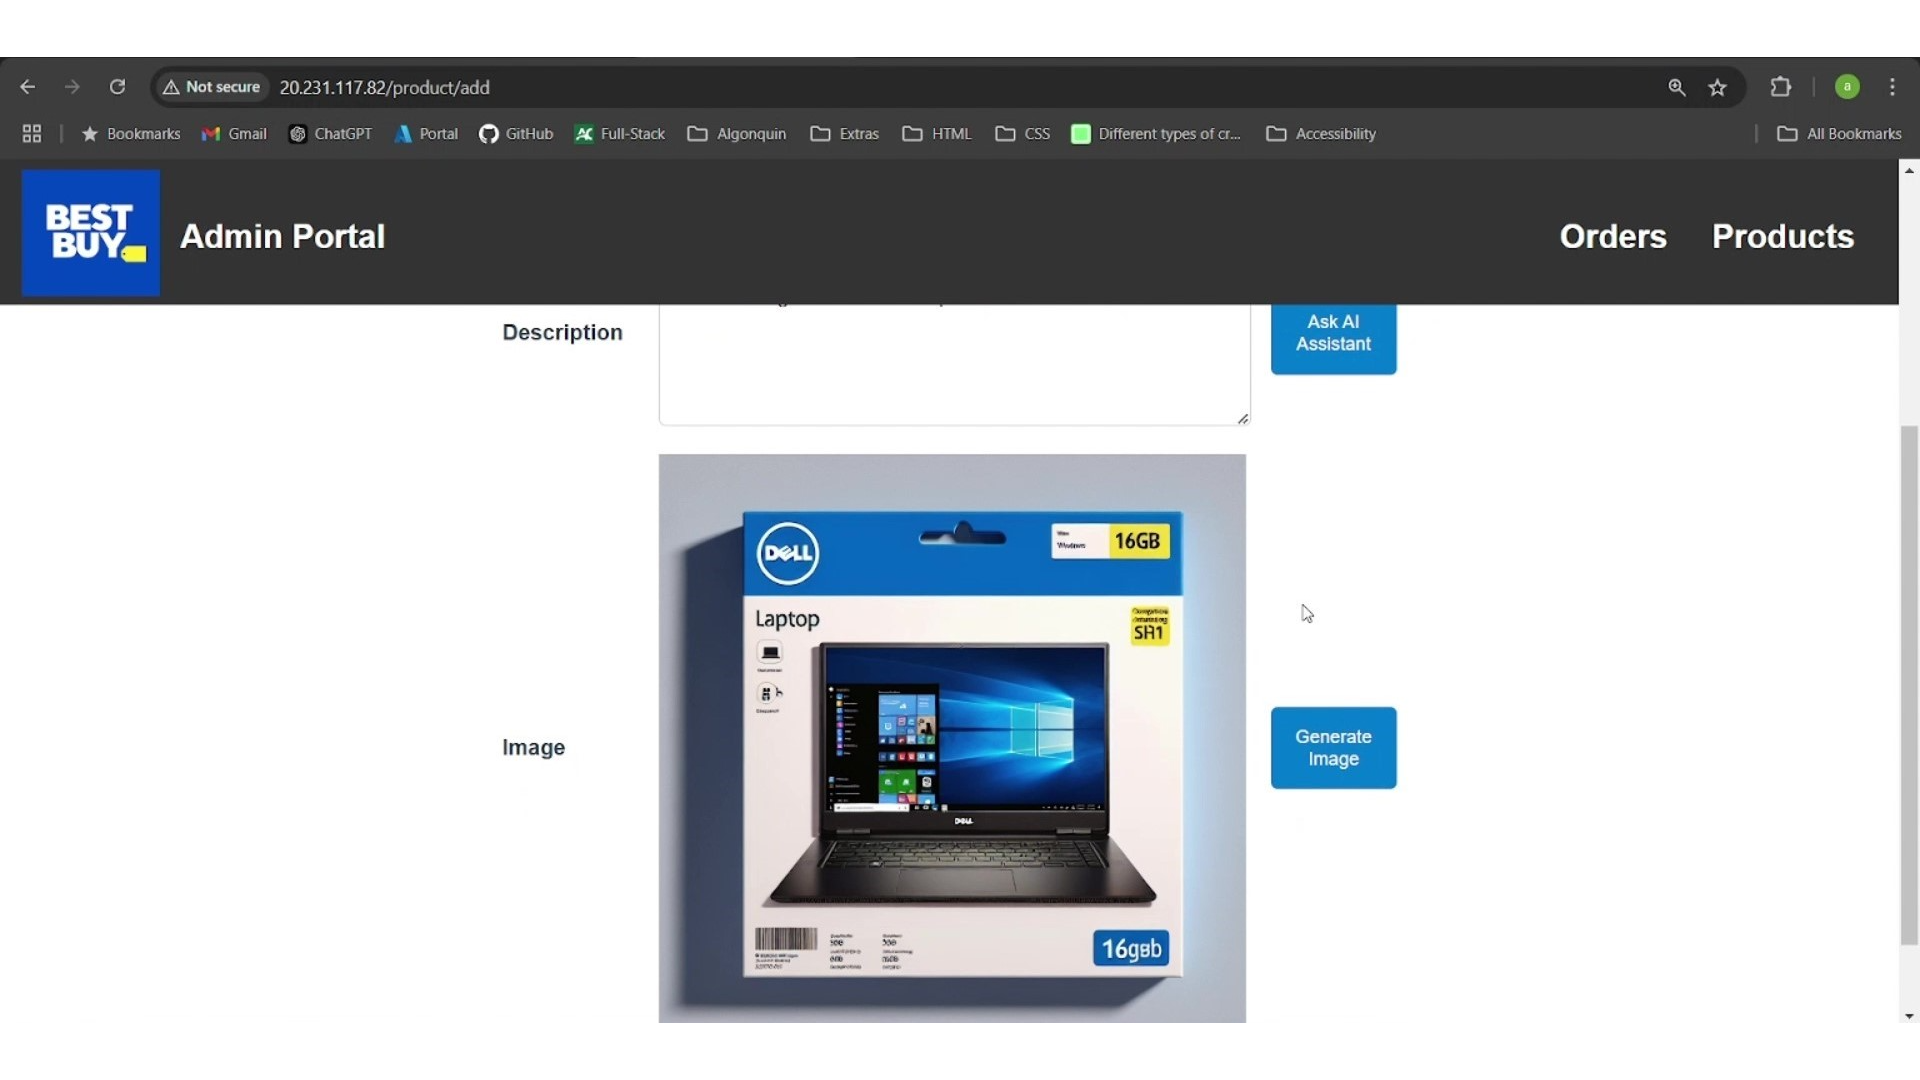Viewport: 1920px width, 1080px height.
Task: Click the browser back arrow
Action: tap(28, 88)
